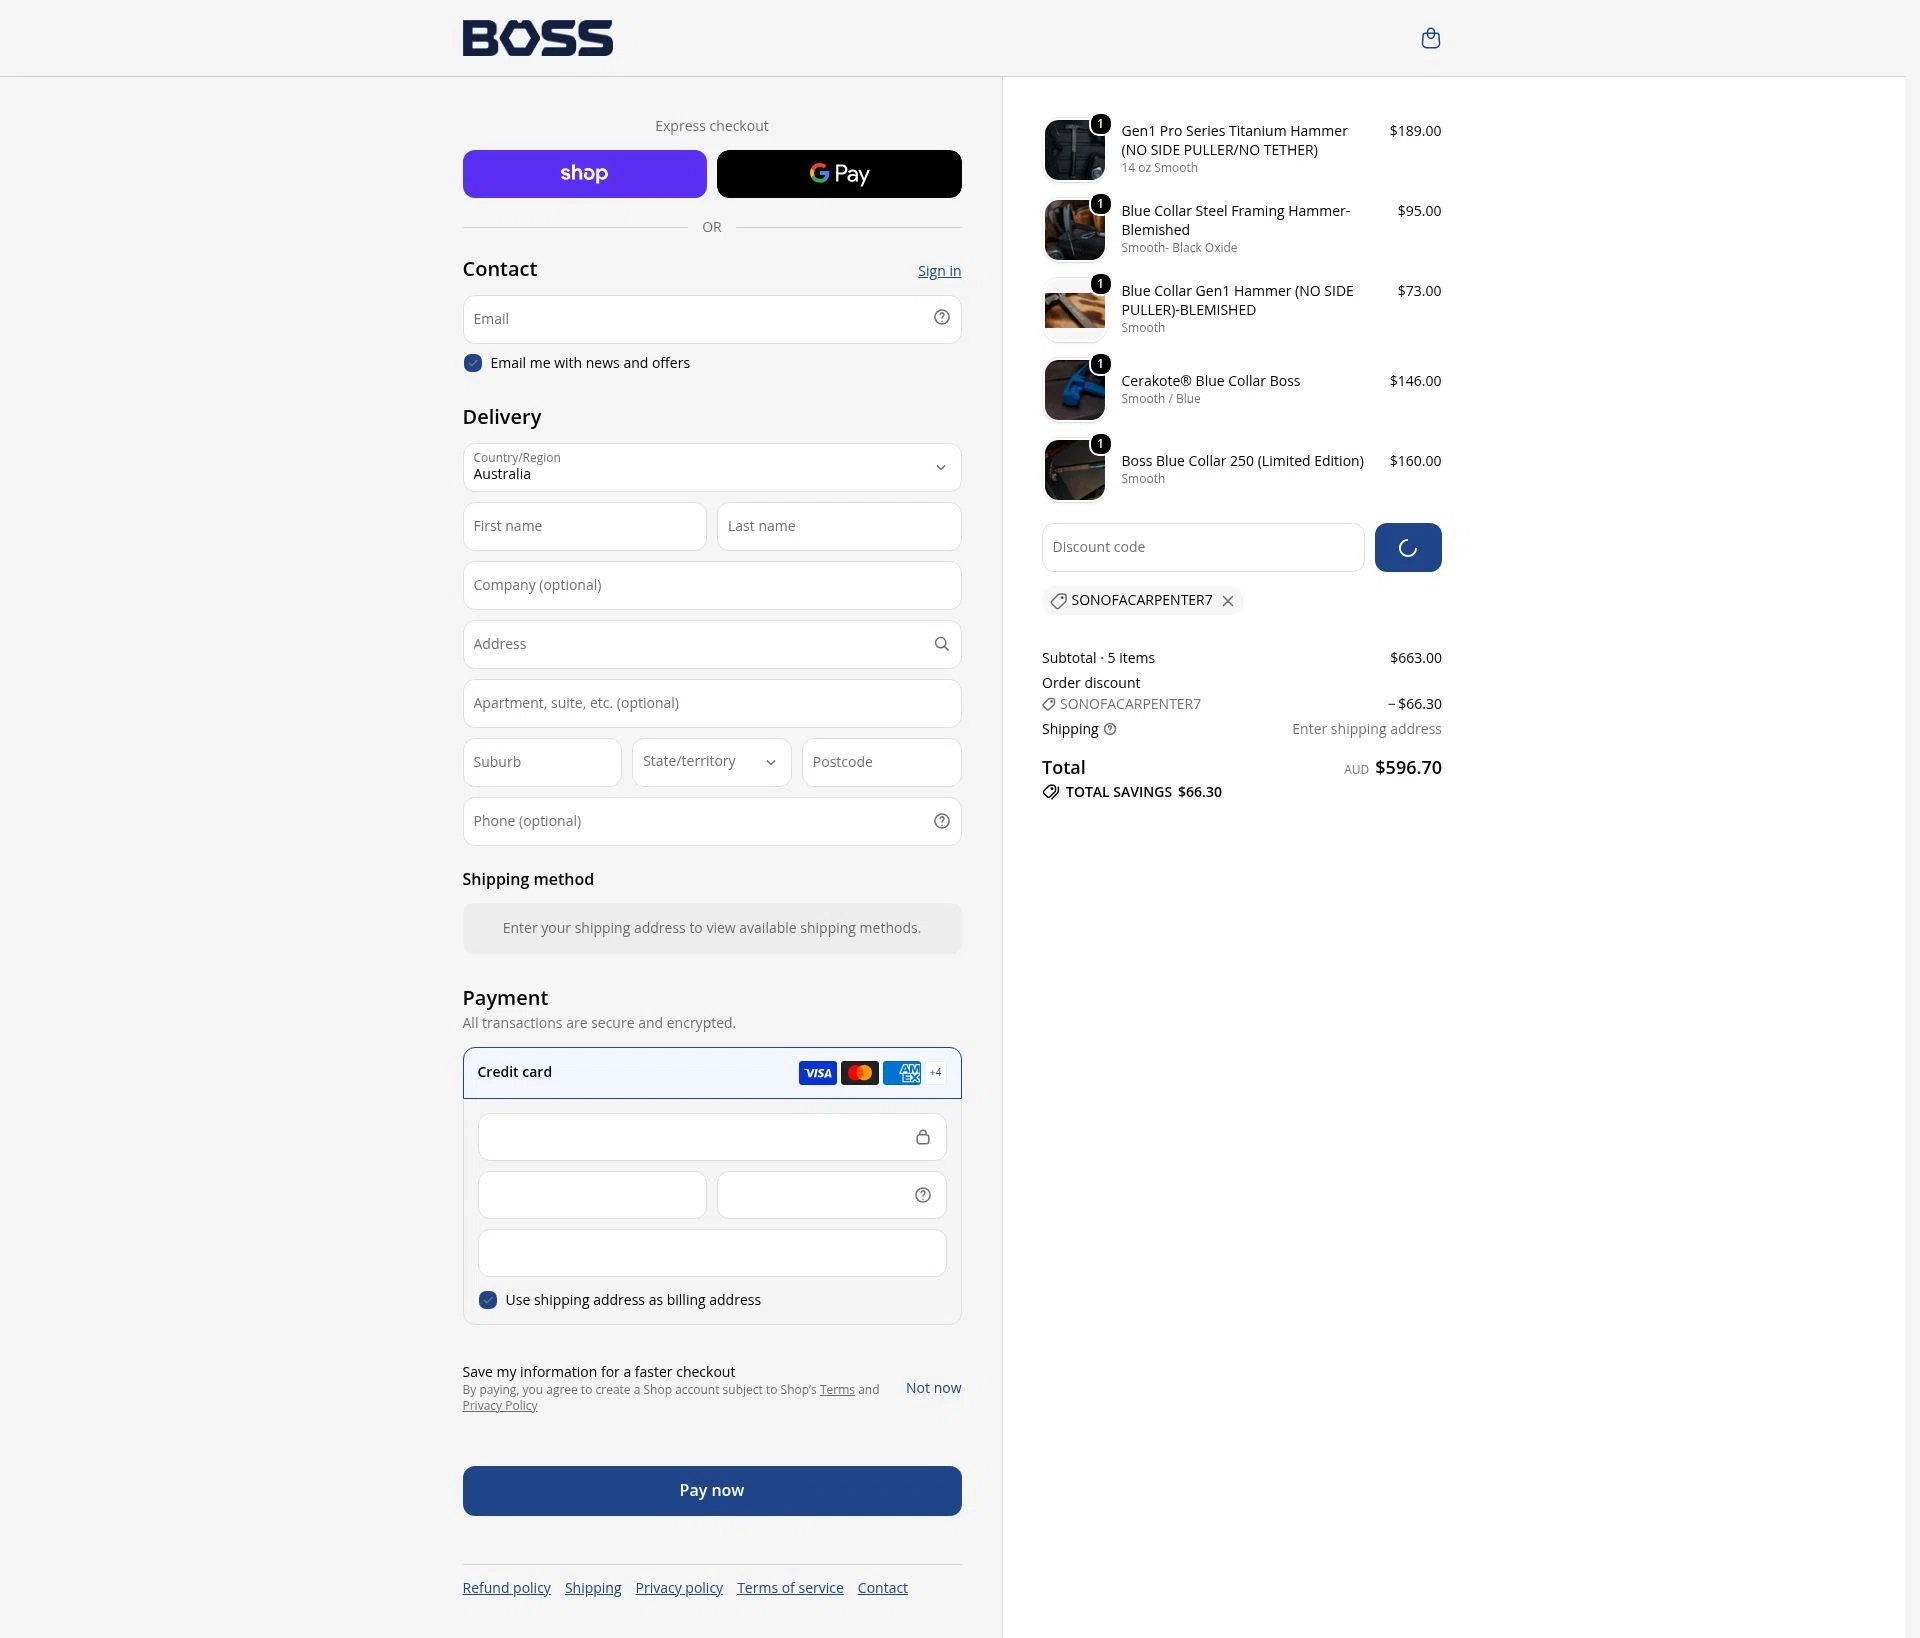Click the Sign in link

coord(940,271)
